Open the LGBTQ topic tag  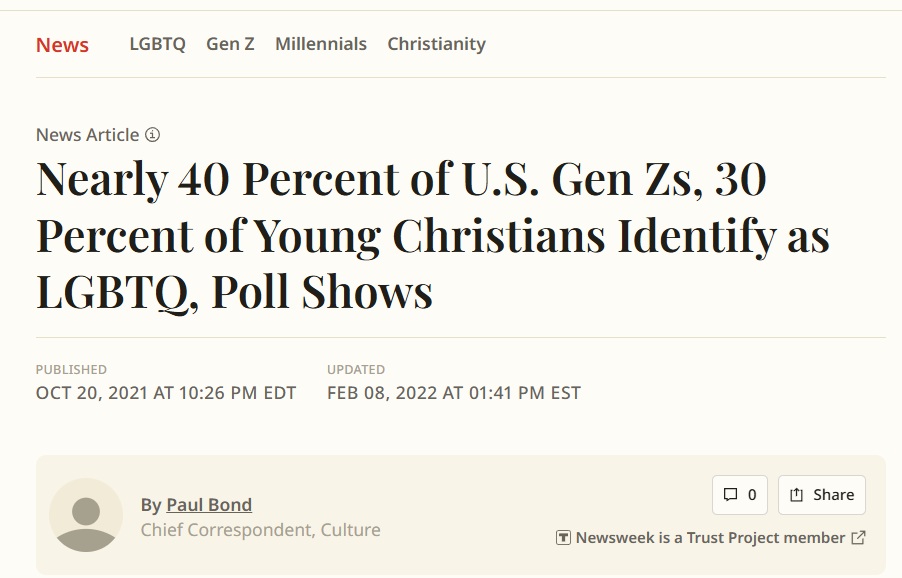[x=158, y=44]
